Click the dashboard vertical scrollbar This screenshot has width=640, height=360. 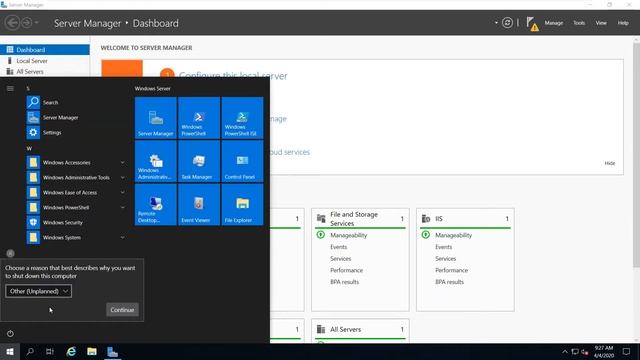pos(636,155)
